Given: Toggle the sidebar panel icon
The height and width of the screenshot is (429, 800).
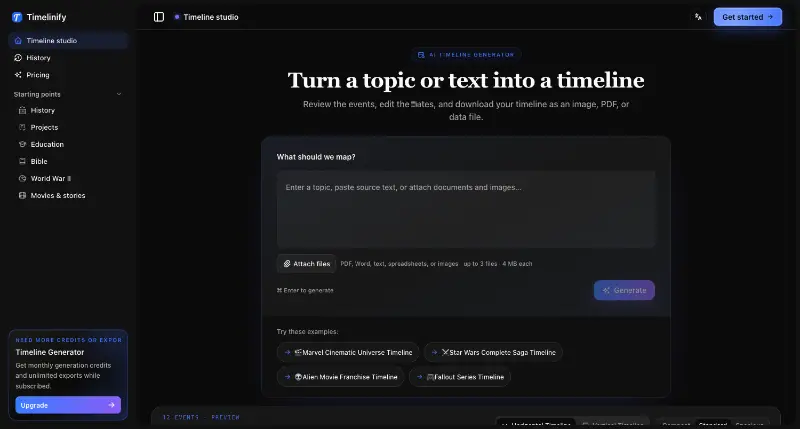Looking at the screenshot, I should [x=159, y=17].
